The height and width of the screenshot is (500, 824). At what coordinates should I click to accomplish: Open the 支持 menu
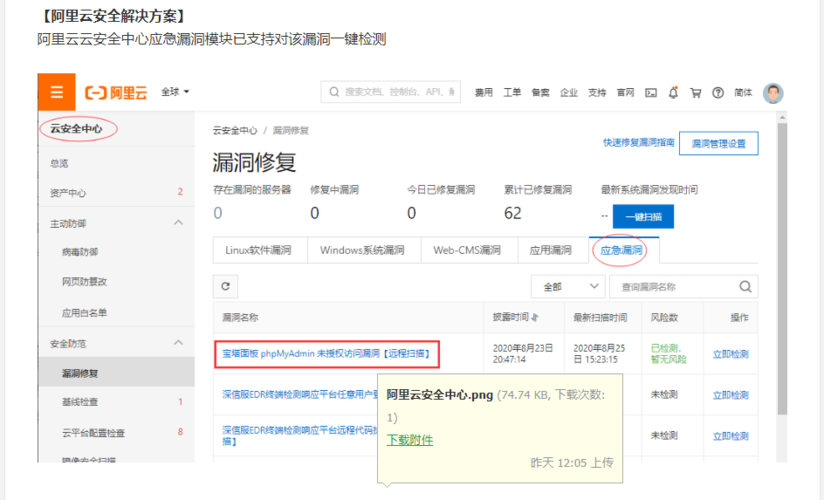click(x=597, y=93)
